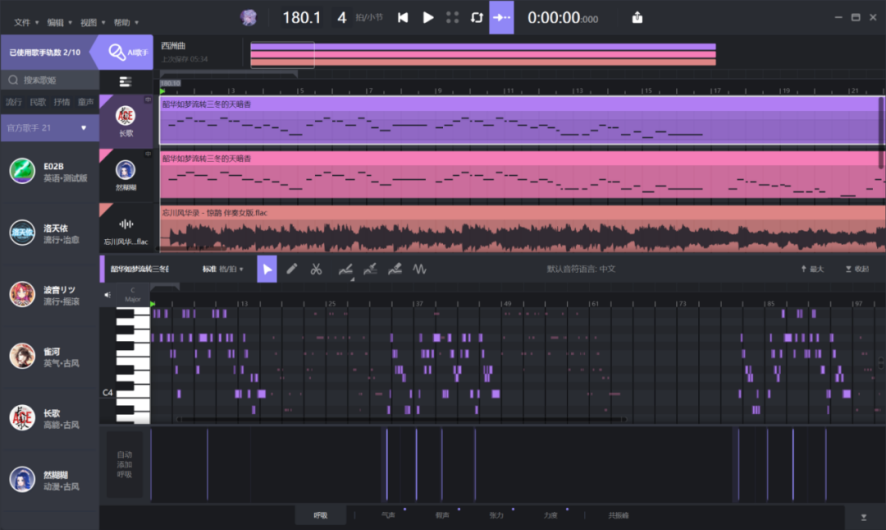Screen dimensions: 886x530
Task: Open the AI歌手 panel tab
Action: coord(127,52)
